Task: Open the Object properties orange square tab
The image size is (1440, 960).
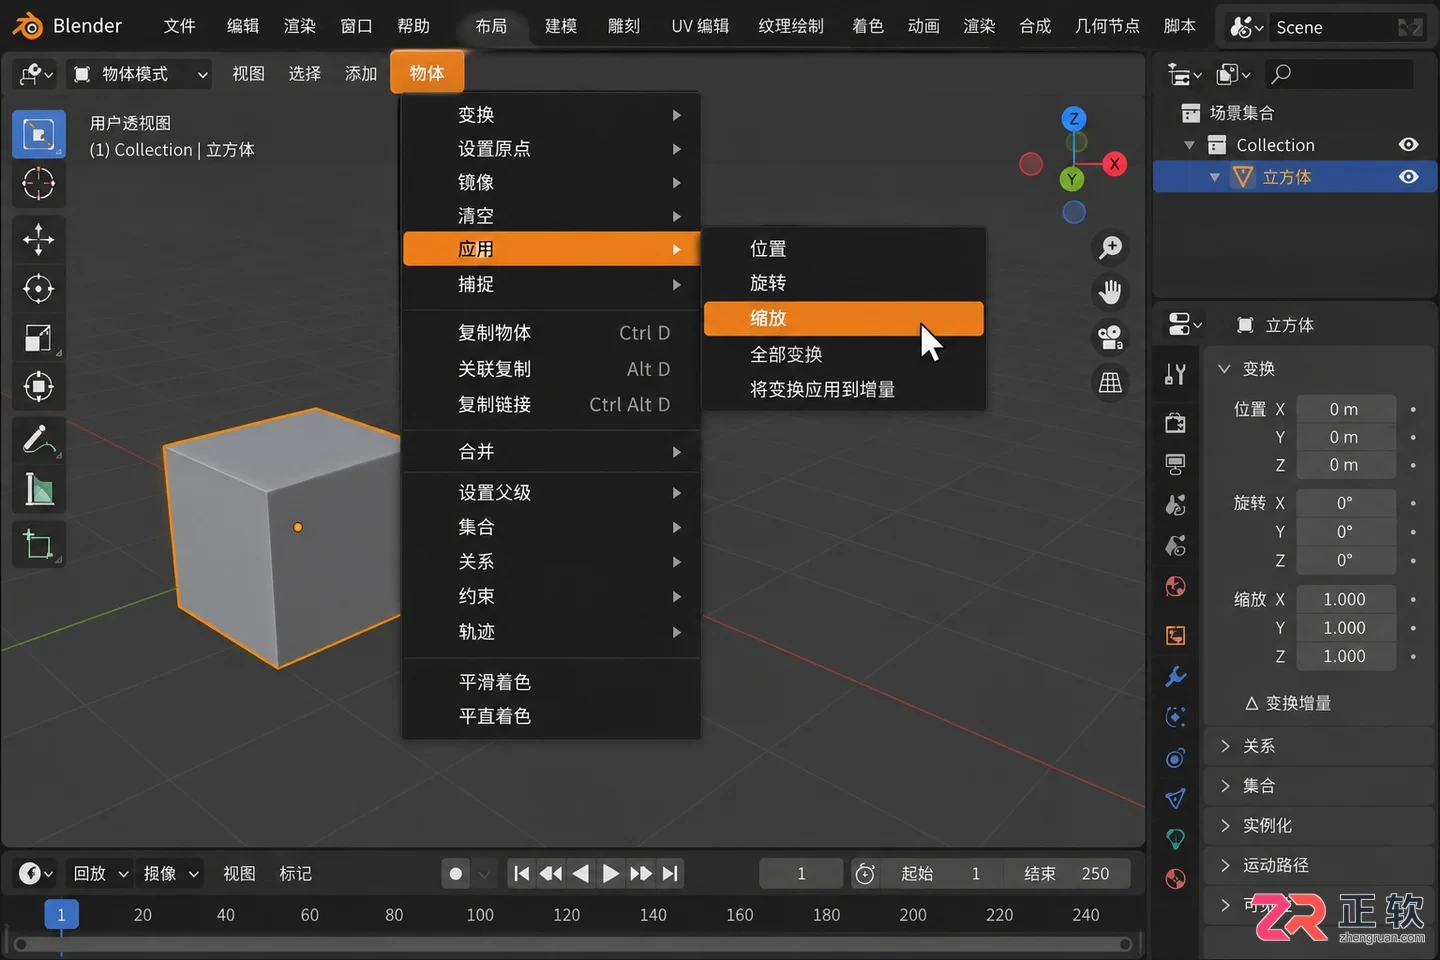Action: tap(1176, 635)
